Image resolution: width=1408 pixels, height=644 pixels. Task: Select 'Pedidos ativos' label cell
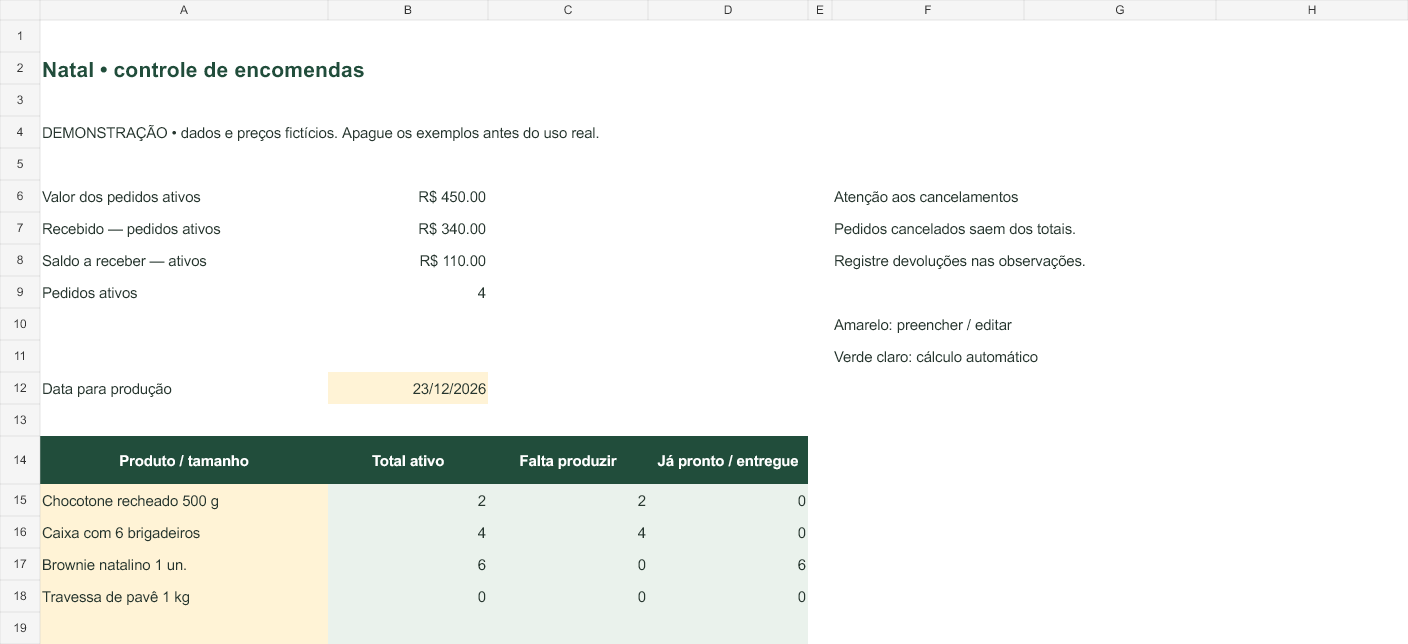(184, 293)
